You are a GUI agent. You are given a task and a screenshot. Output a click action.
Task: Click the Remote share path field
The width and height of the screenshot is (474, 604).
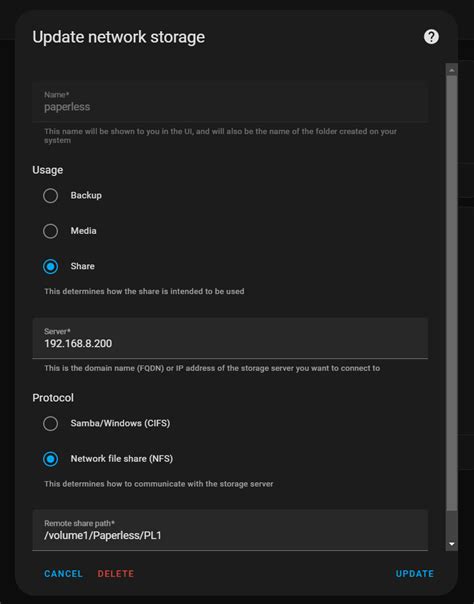(x=230, y=530)
